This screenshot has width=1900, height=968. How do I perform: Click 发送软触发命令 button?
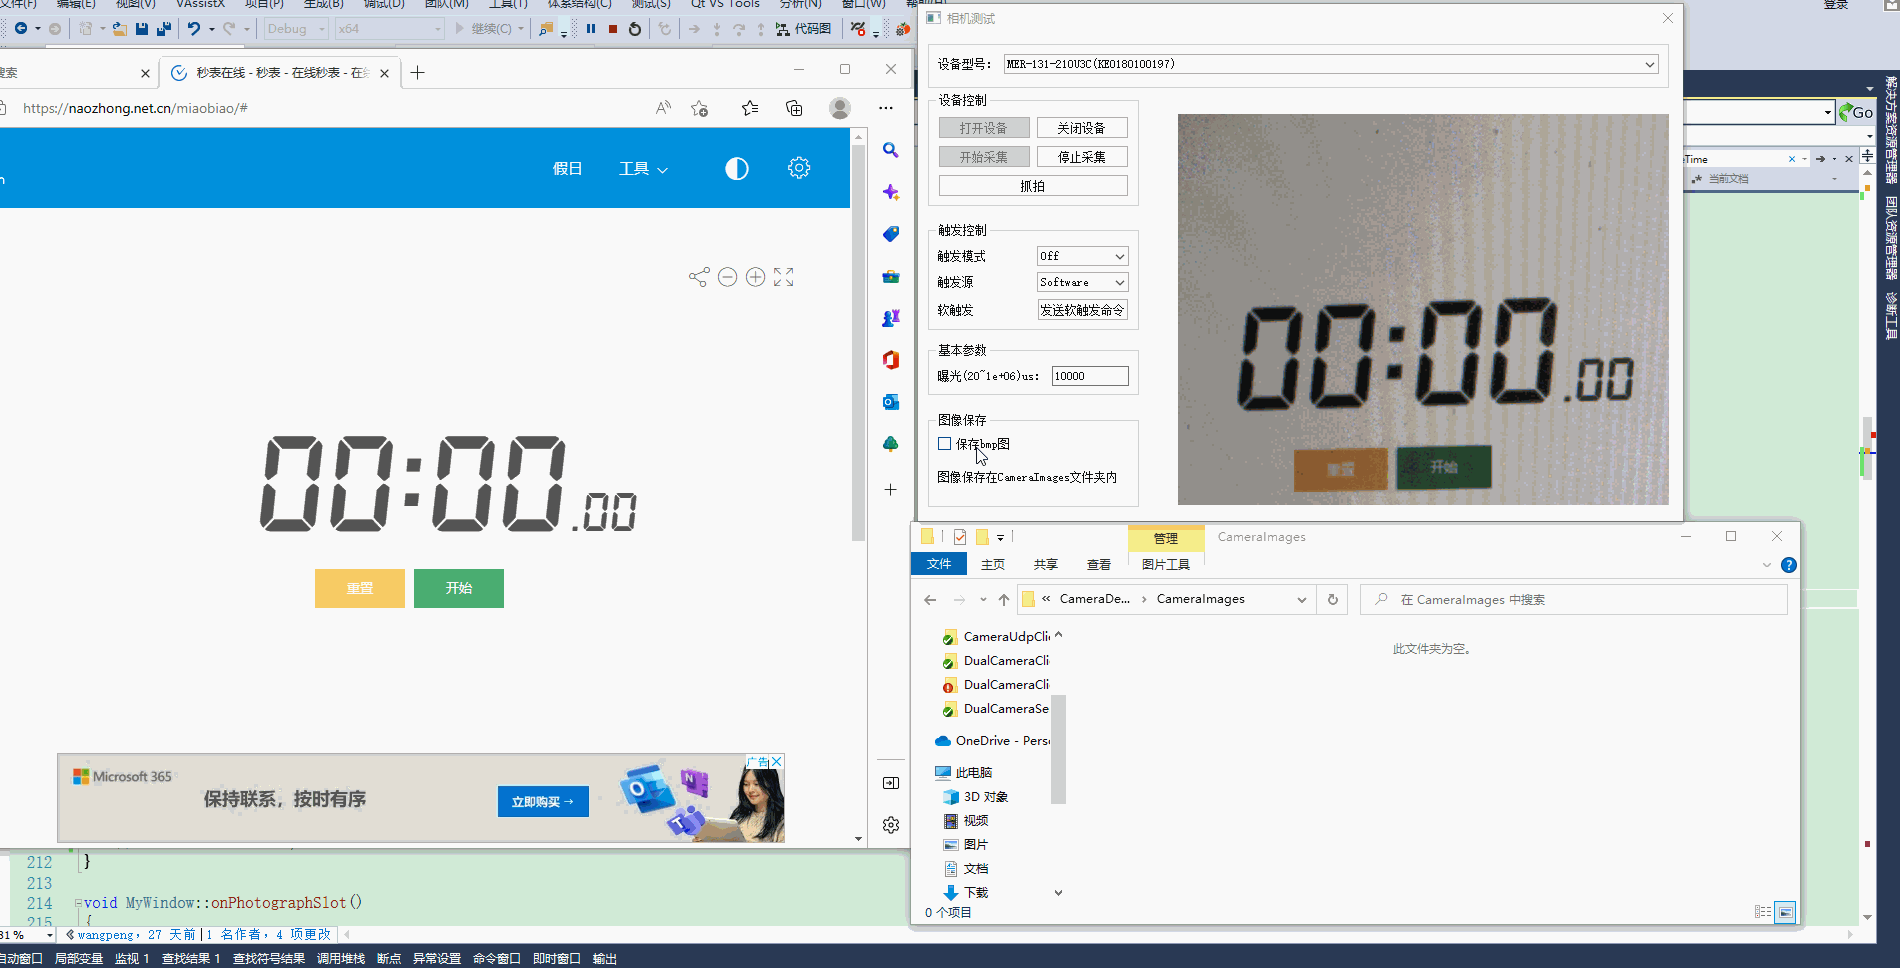[1083, 310]
